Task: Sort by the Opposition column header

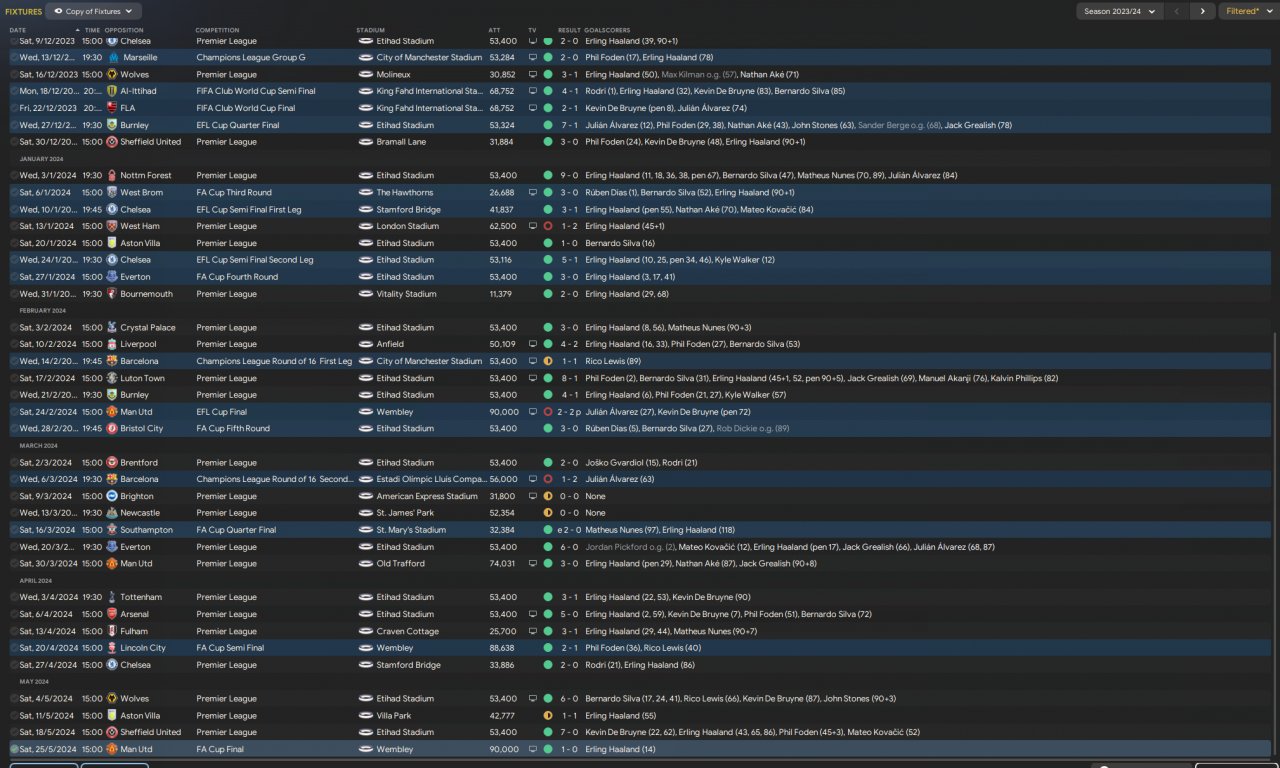Action: [x=124, y=30]
